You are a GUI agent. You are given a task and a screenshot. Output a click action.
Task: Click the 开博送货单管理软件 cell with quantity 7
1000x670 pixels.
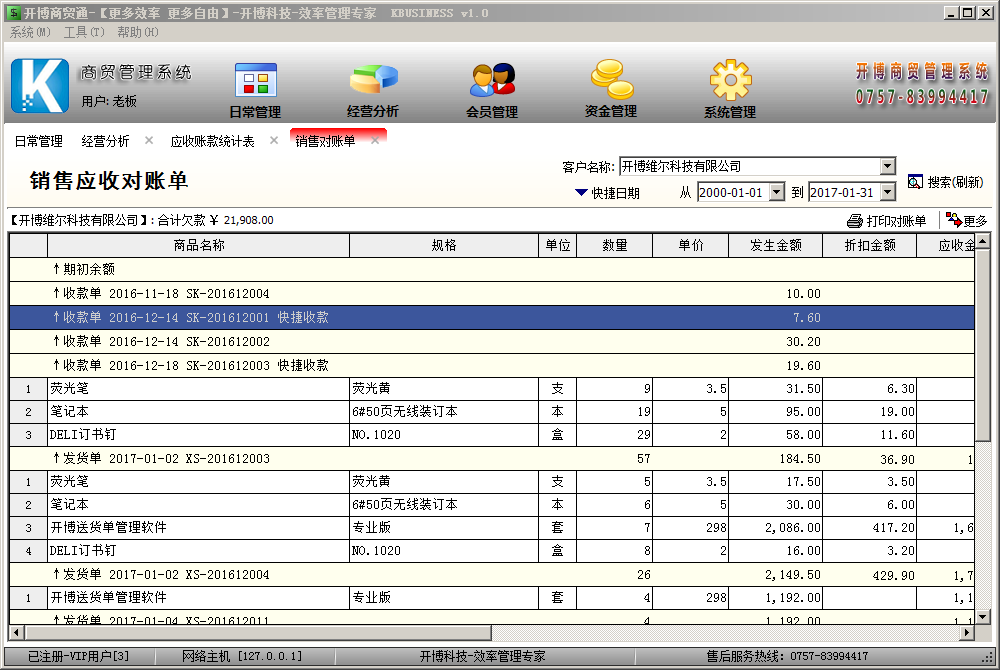(x=198, y=528)
